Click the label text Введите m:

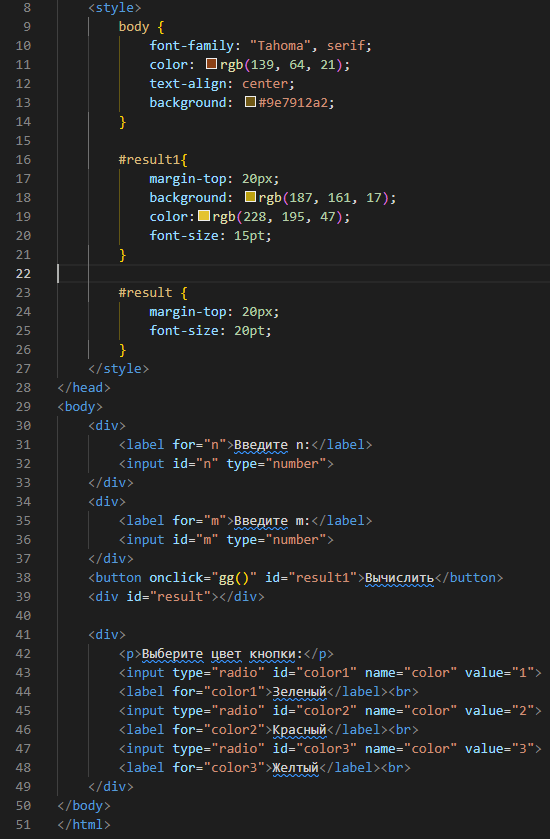click(x=272, y=521)
